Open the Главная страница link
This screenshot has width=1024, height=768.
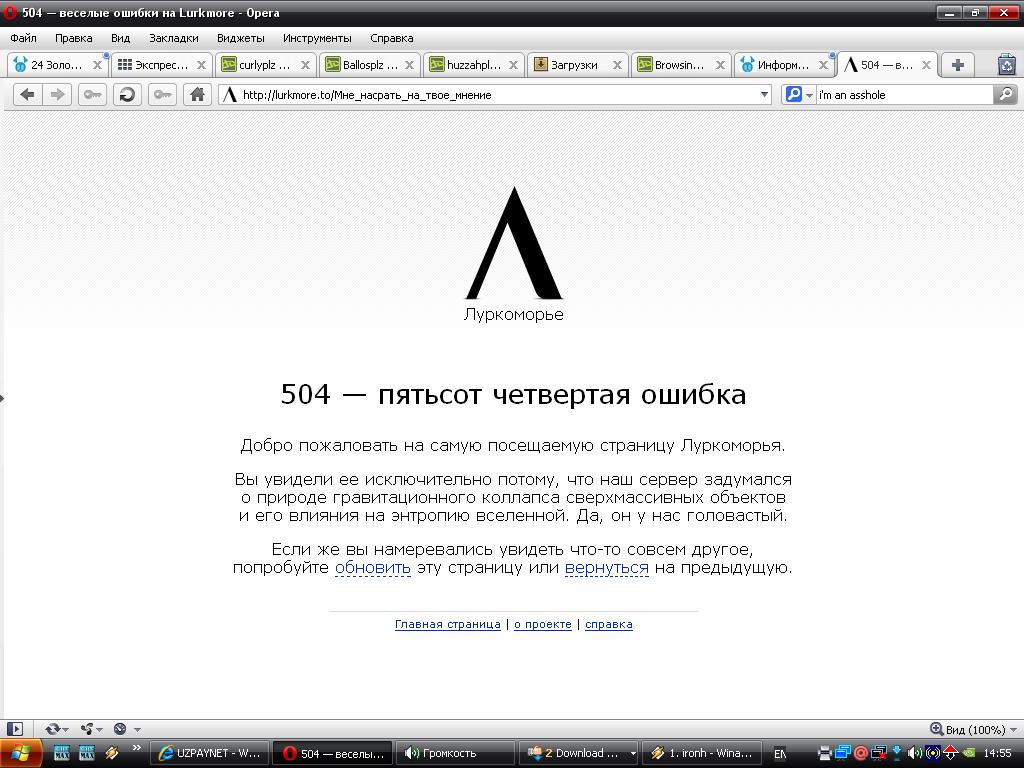[448, 624]
